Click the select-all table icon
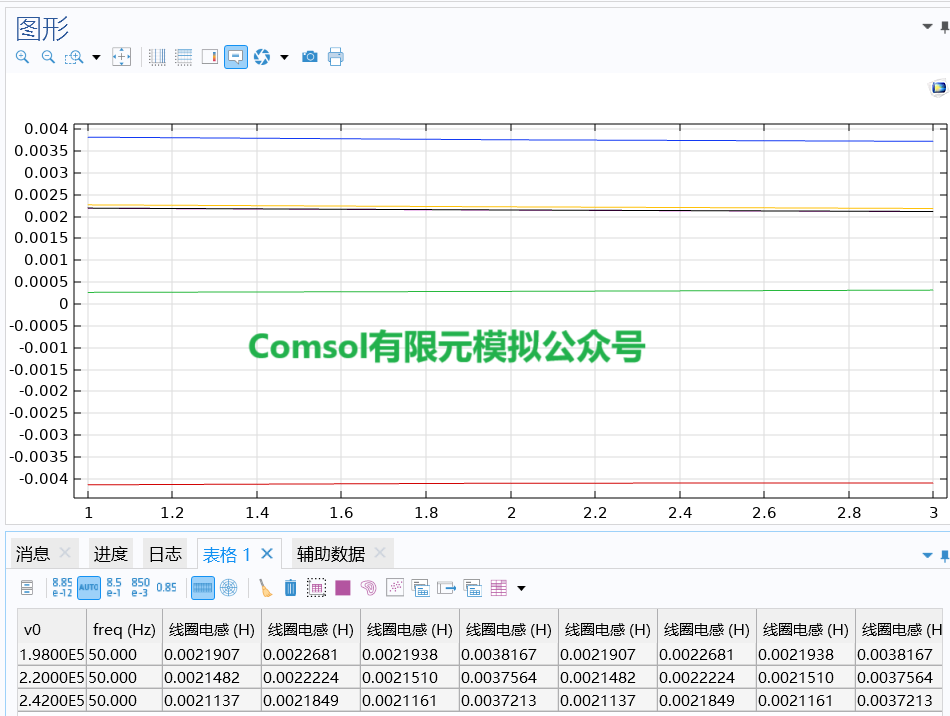Screen dimensions: 950x716 click(x=316, y=588)
